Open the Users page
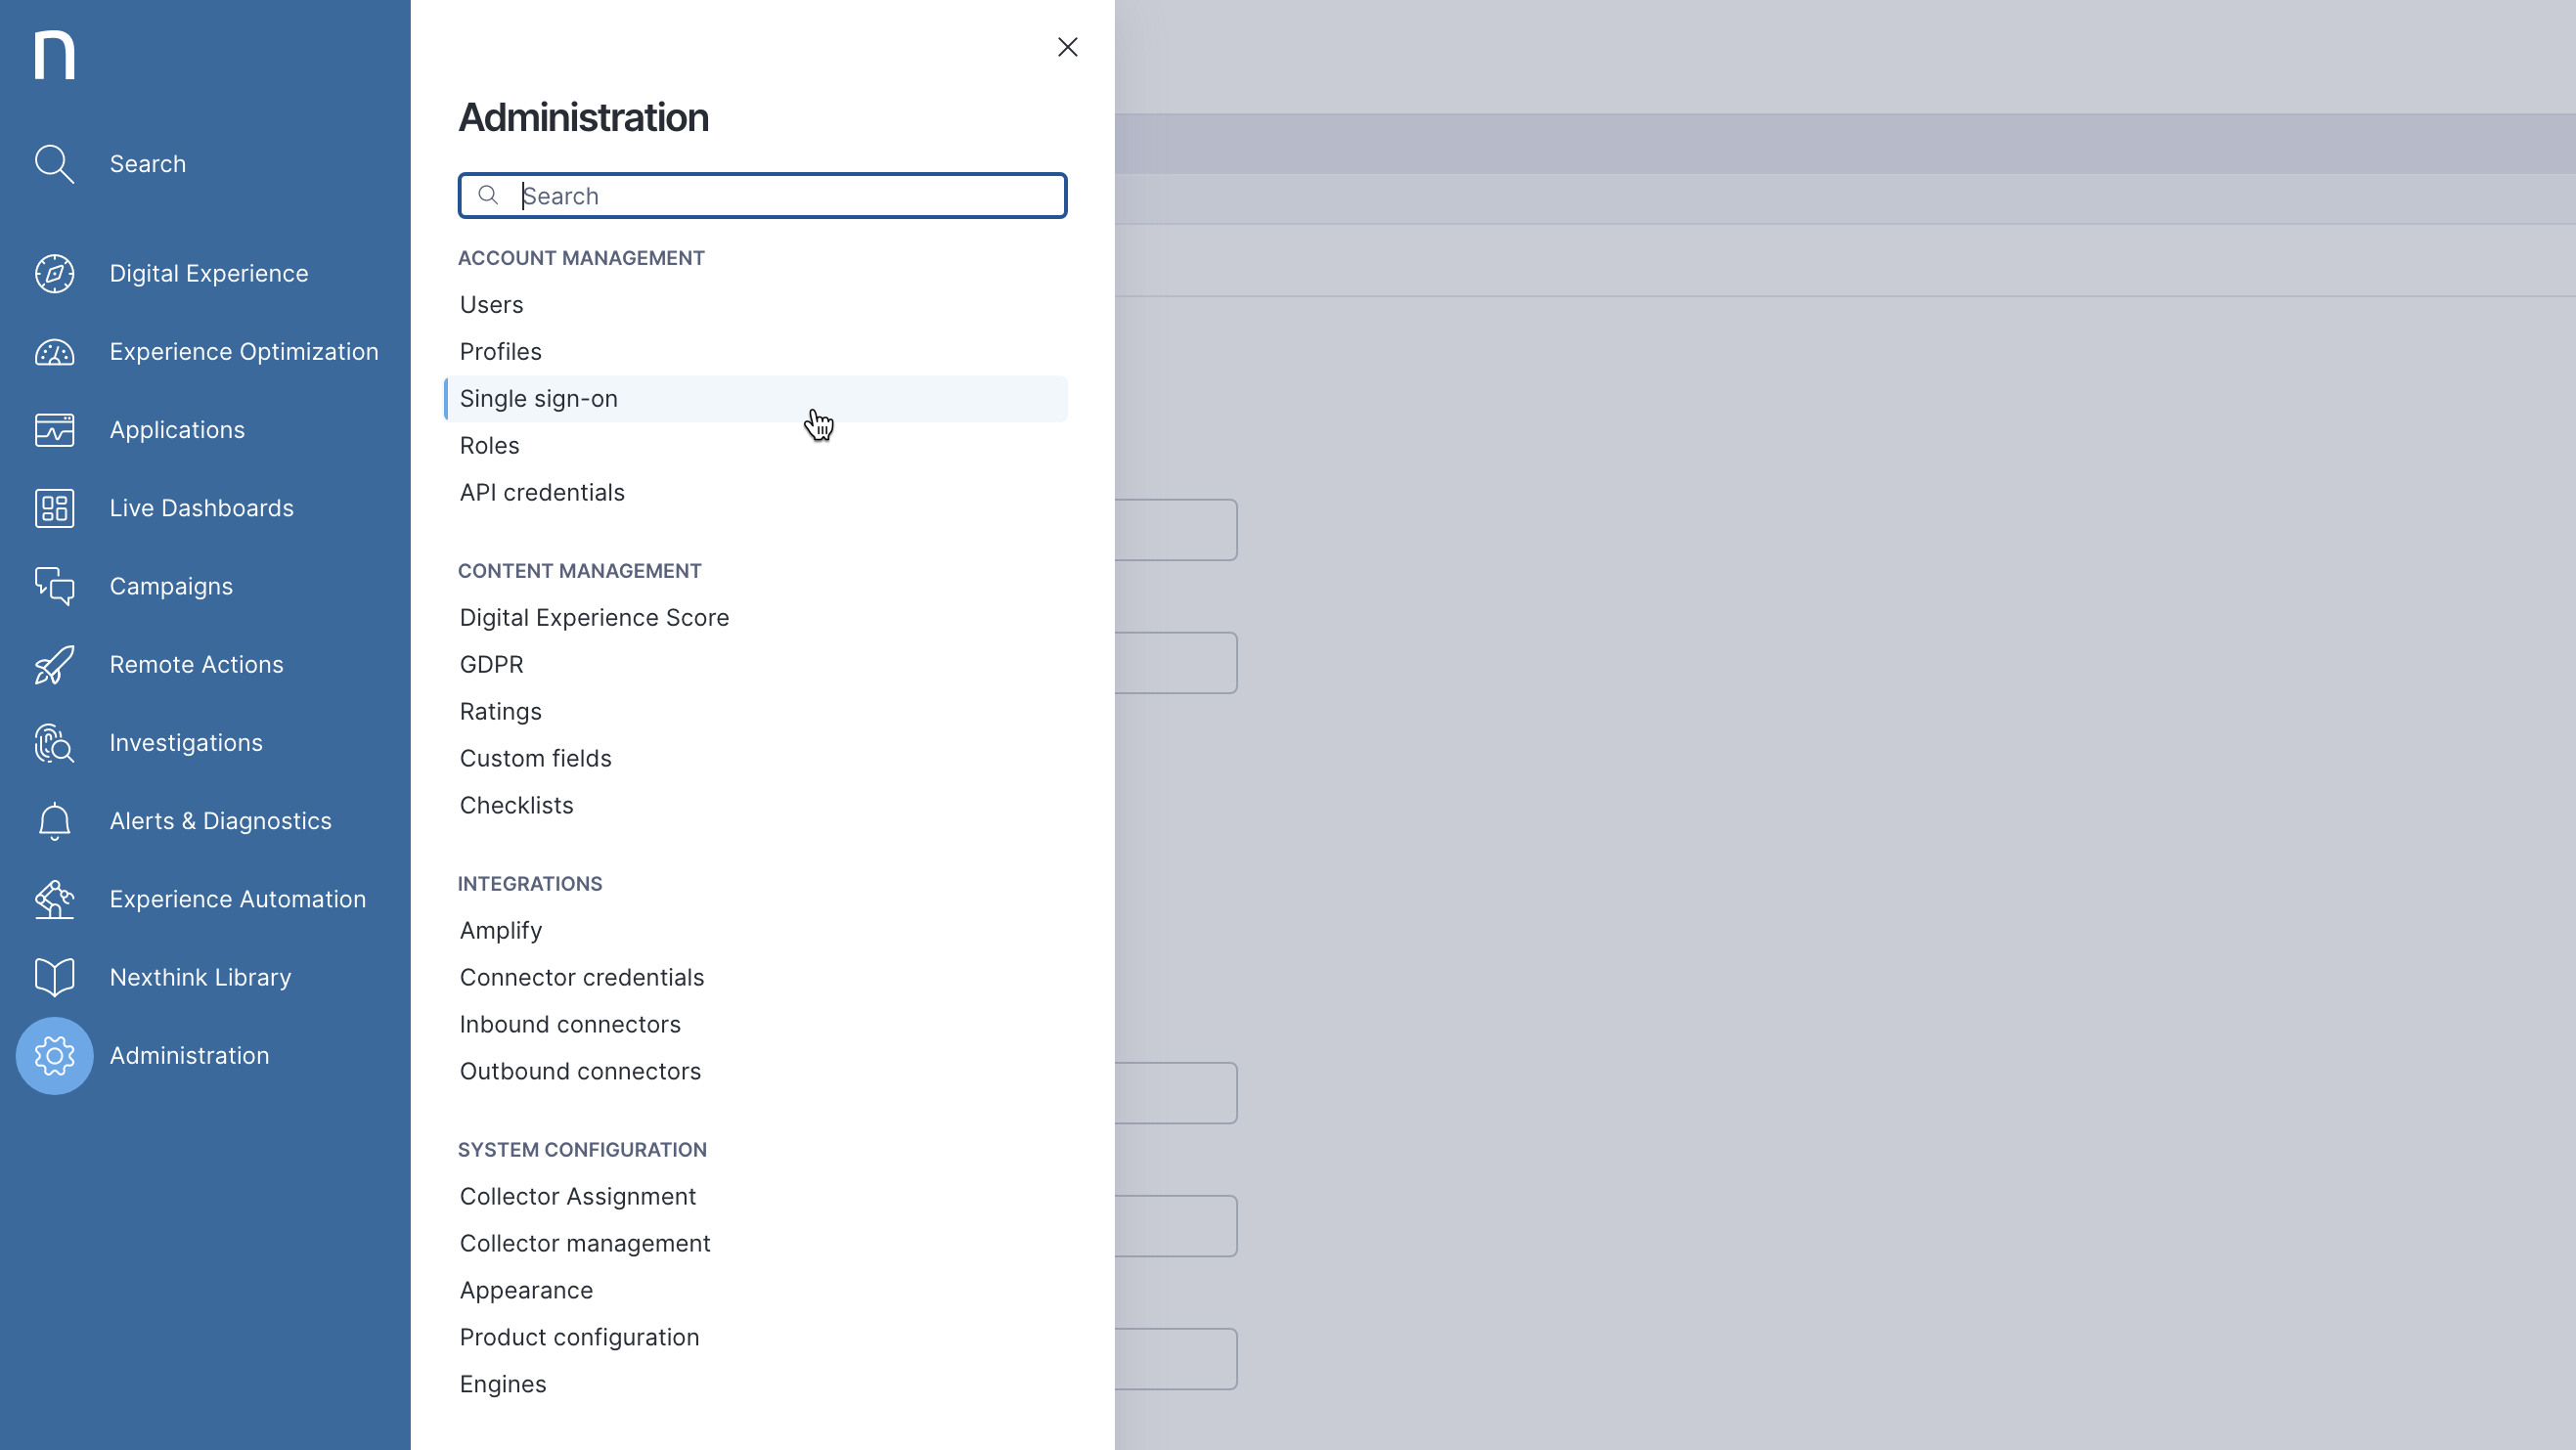 pyautogui.click(x=491, y=305)
